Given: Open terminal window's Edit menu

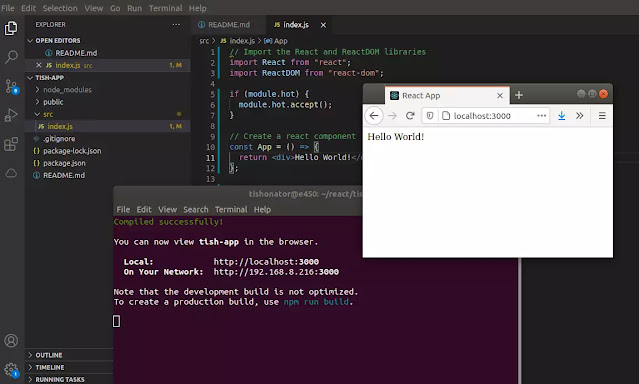Looking at the screenshot, I should [x=144, y=210].
